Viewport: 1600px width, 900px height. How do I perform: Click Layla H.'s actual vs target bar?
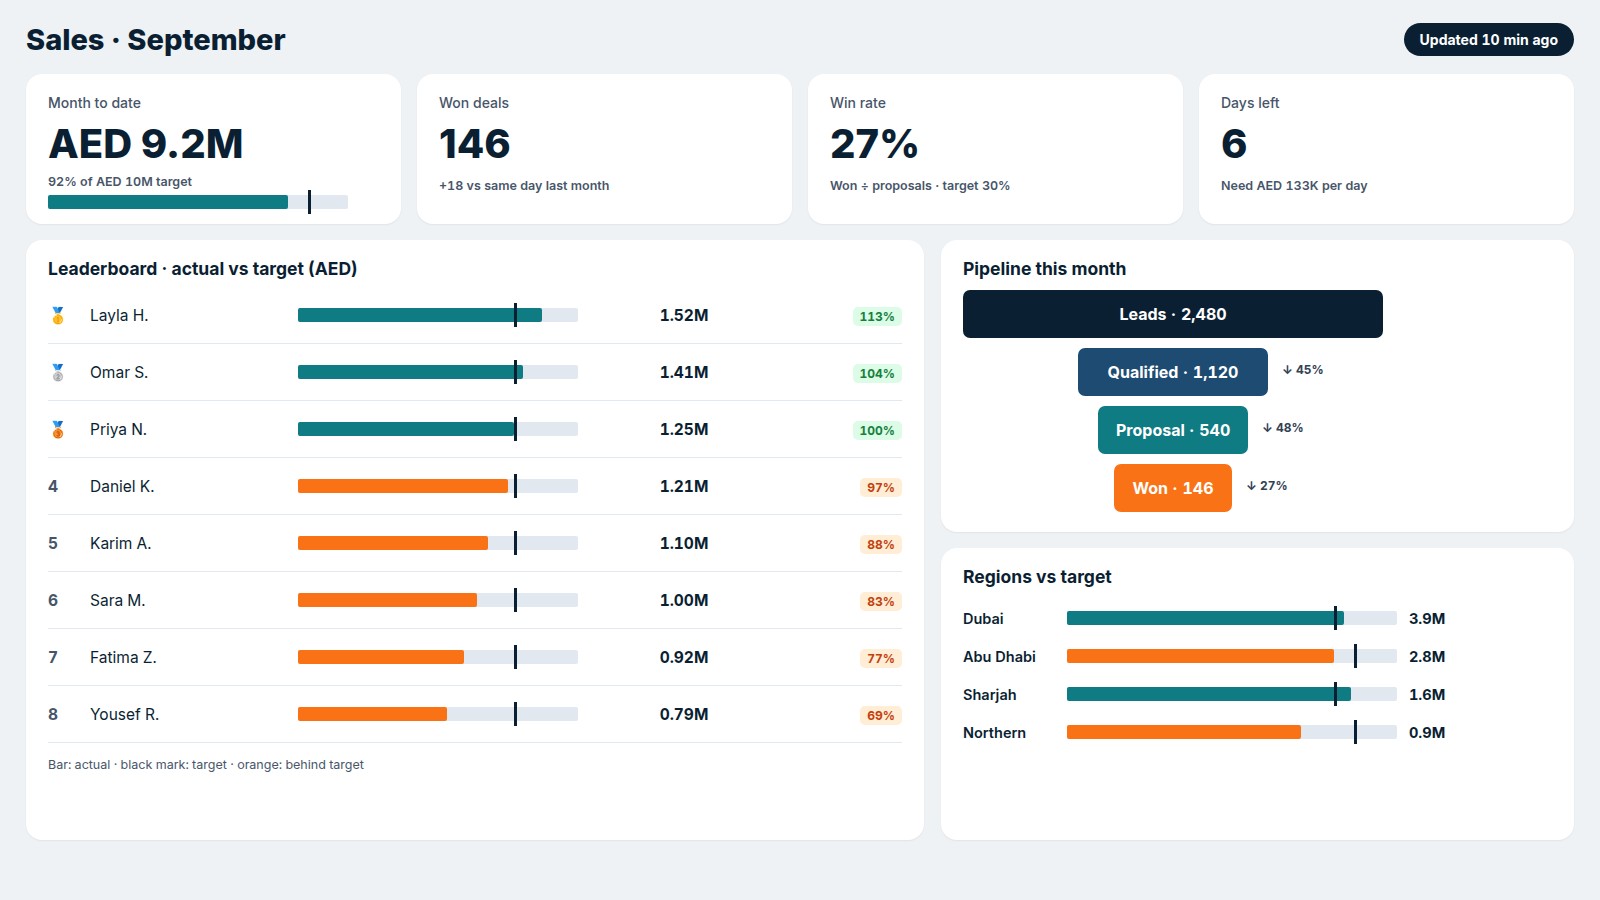438,315
